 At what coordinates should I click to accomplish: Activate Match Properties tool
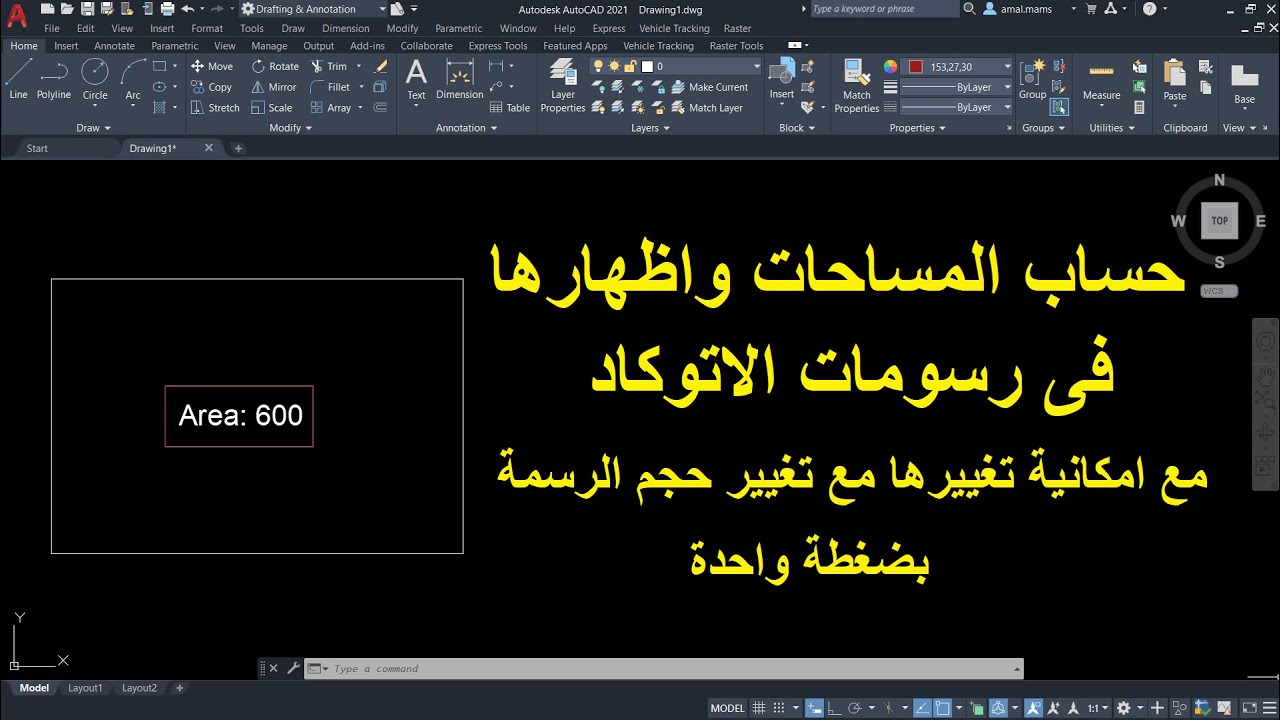857,85
